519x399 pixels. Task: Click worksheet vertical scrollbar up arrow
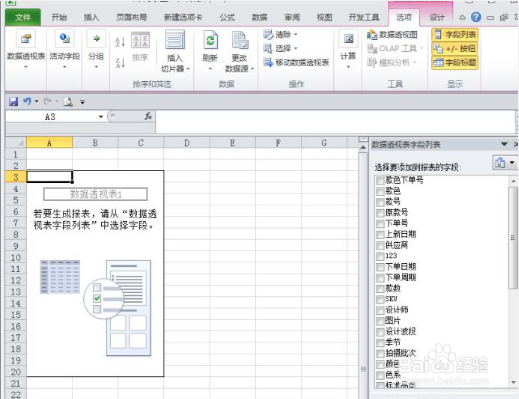tap(363, 147)
